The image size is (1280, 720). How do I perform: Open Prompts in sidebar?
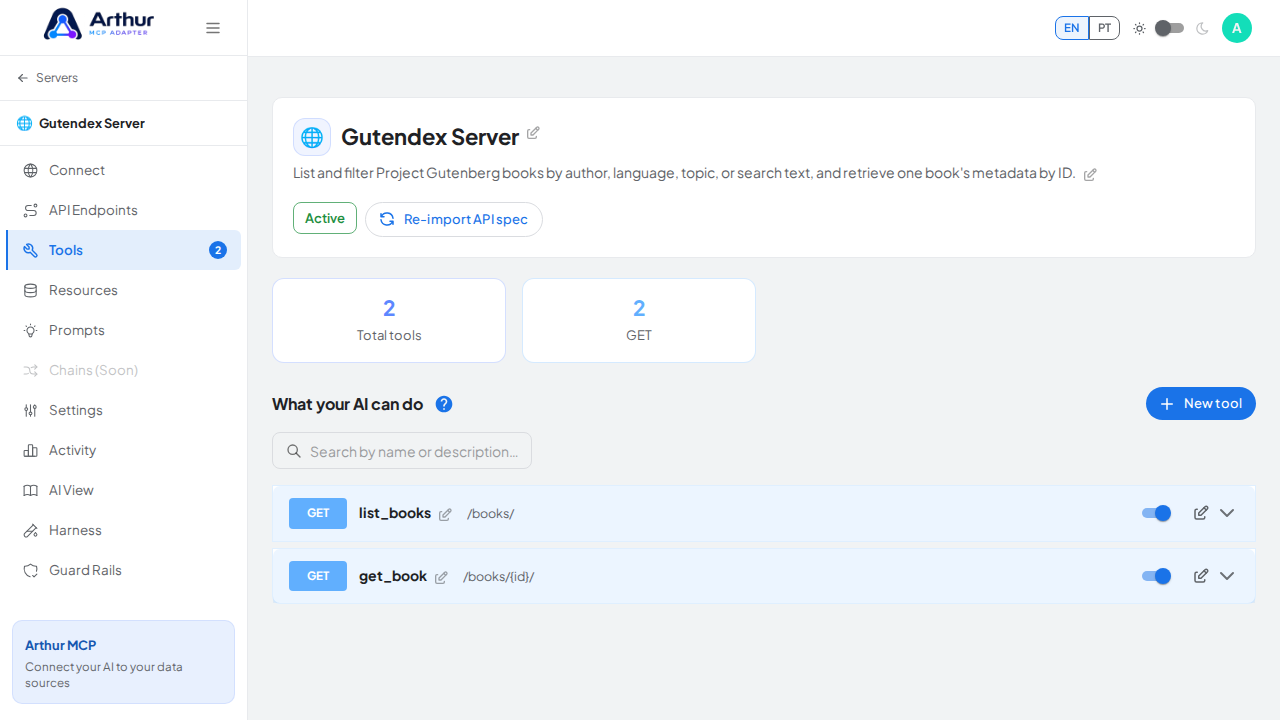pos(124,330)
